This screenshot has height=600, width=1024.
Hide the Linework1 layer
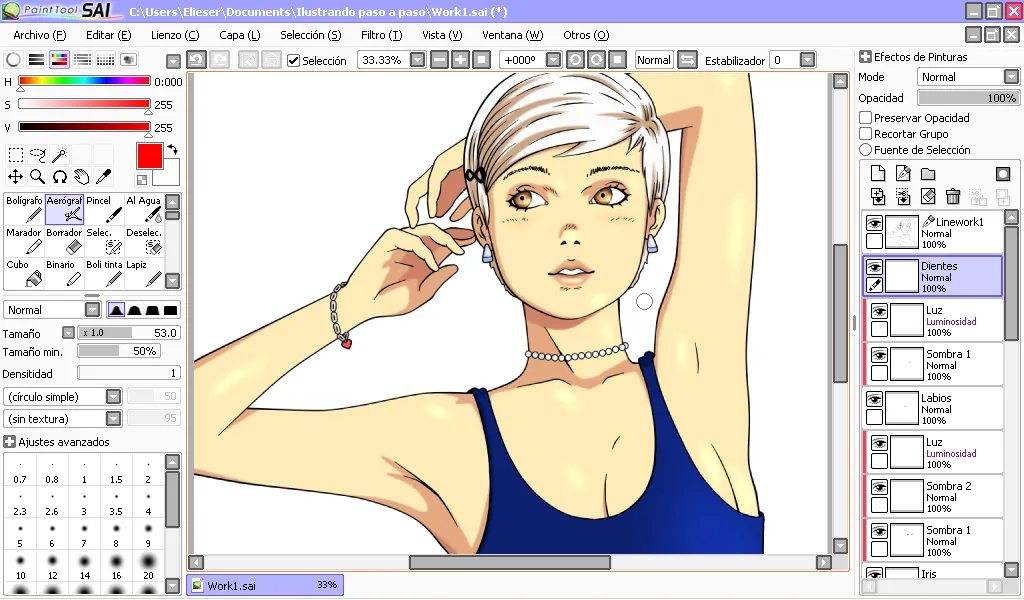coord(874,223)
